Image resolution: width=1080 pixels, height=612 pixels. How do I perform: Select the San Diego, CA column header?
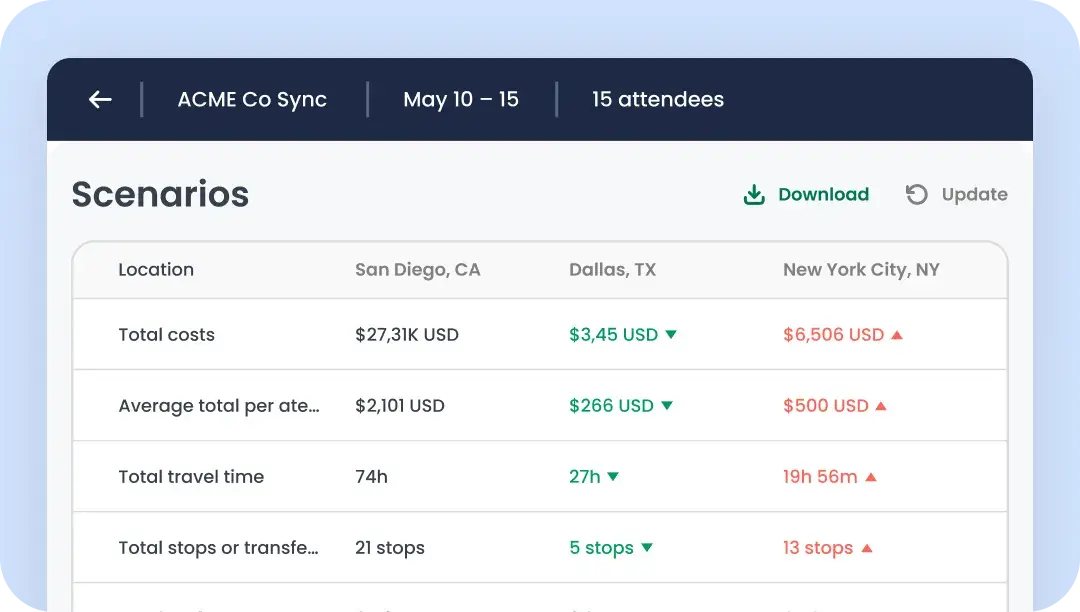[x=417, y=270]
